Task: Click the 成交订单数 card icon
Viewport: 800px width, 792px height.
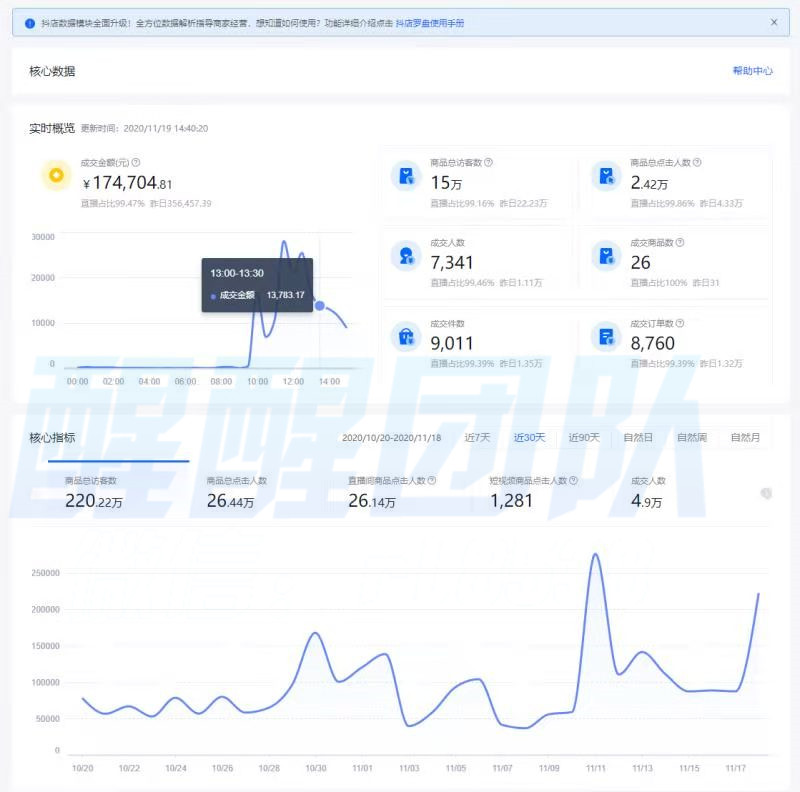Action: 606,336
